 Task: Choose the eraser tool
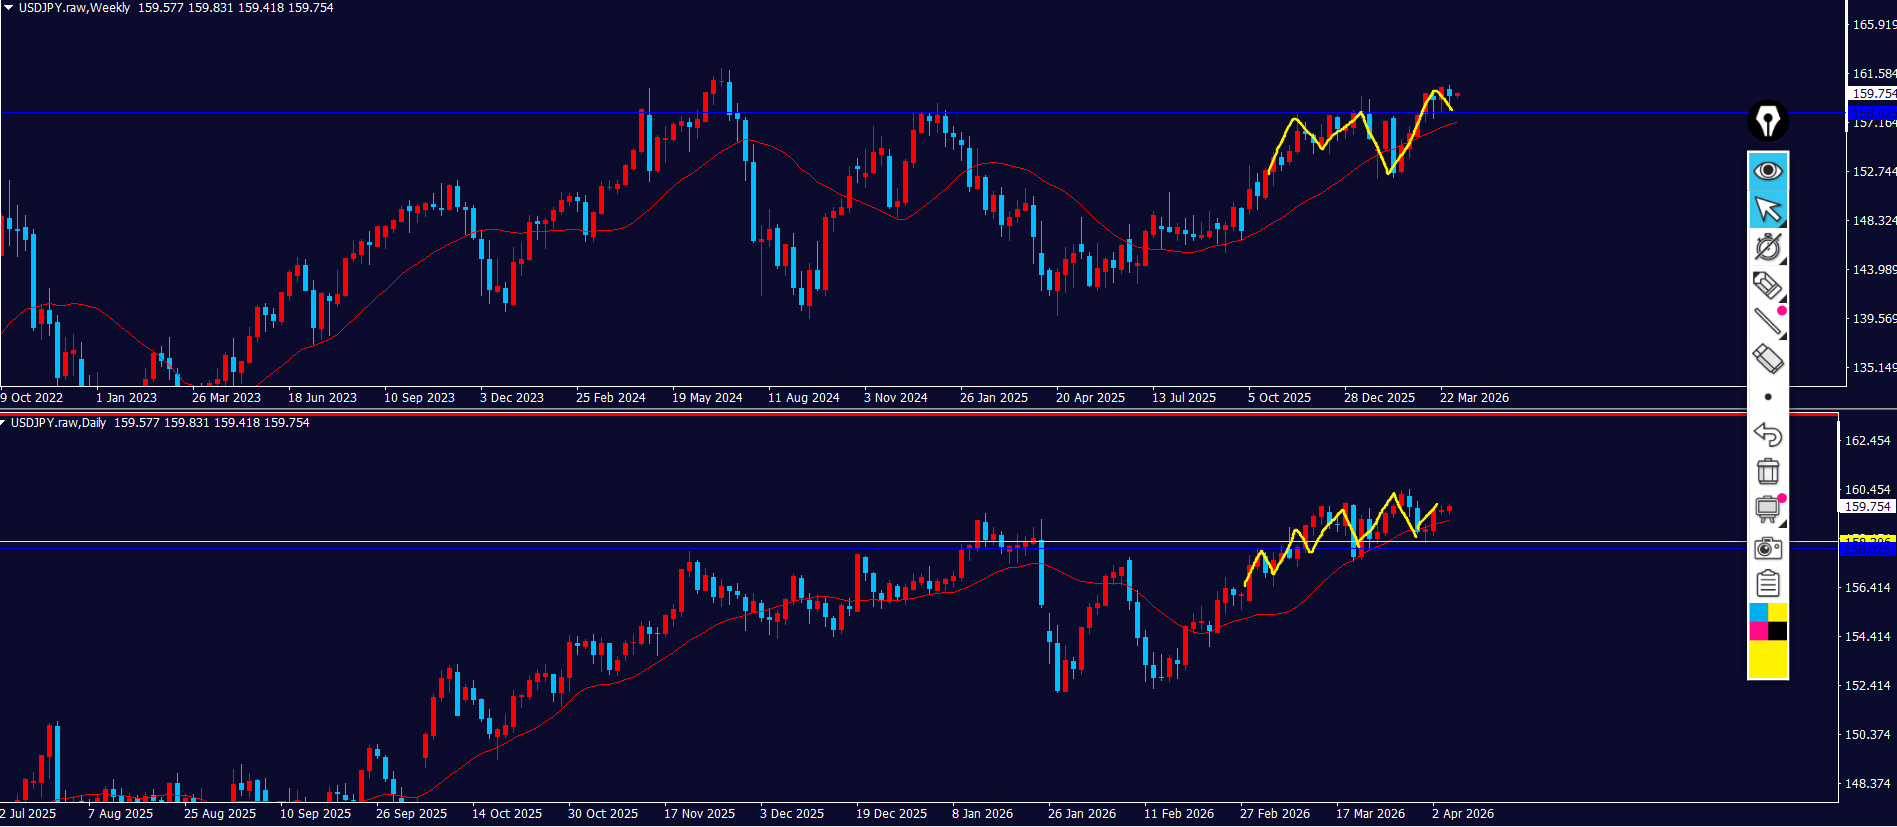tap(1767, 358)
